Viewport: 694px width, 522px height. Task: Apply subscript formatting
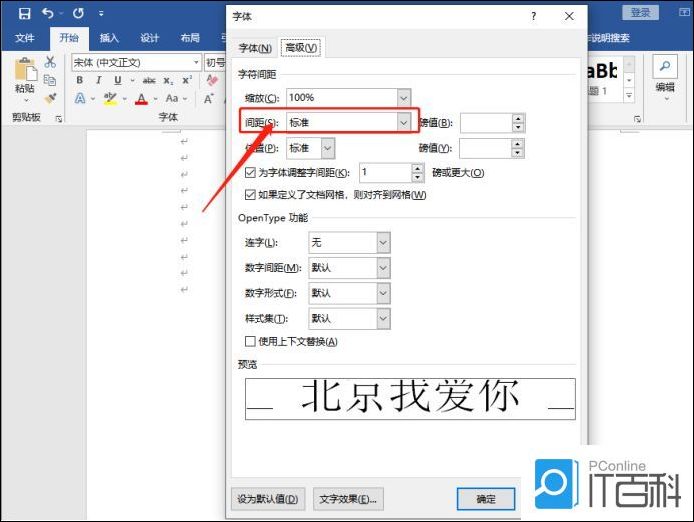168,81
